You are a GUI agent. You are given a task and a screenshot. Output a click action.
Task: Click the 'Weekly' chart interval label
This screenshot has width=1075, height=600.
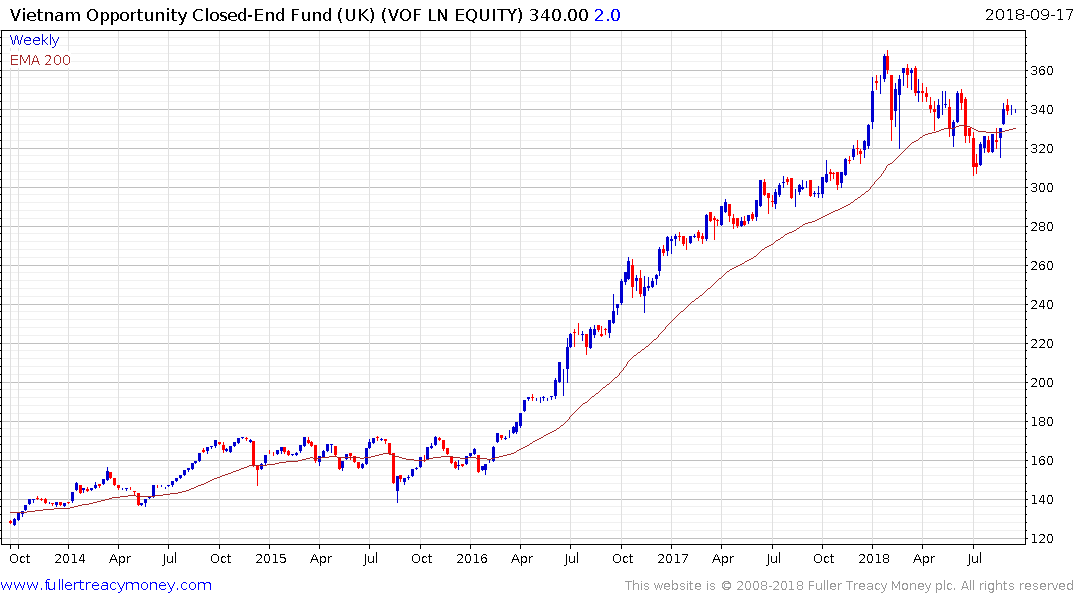[x=34, y=40]
